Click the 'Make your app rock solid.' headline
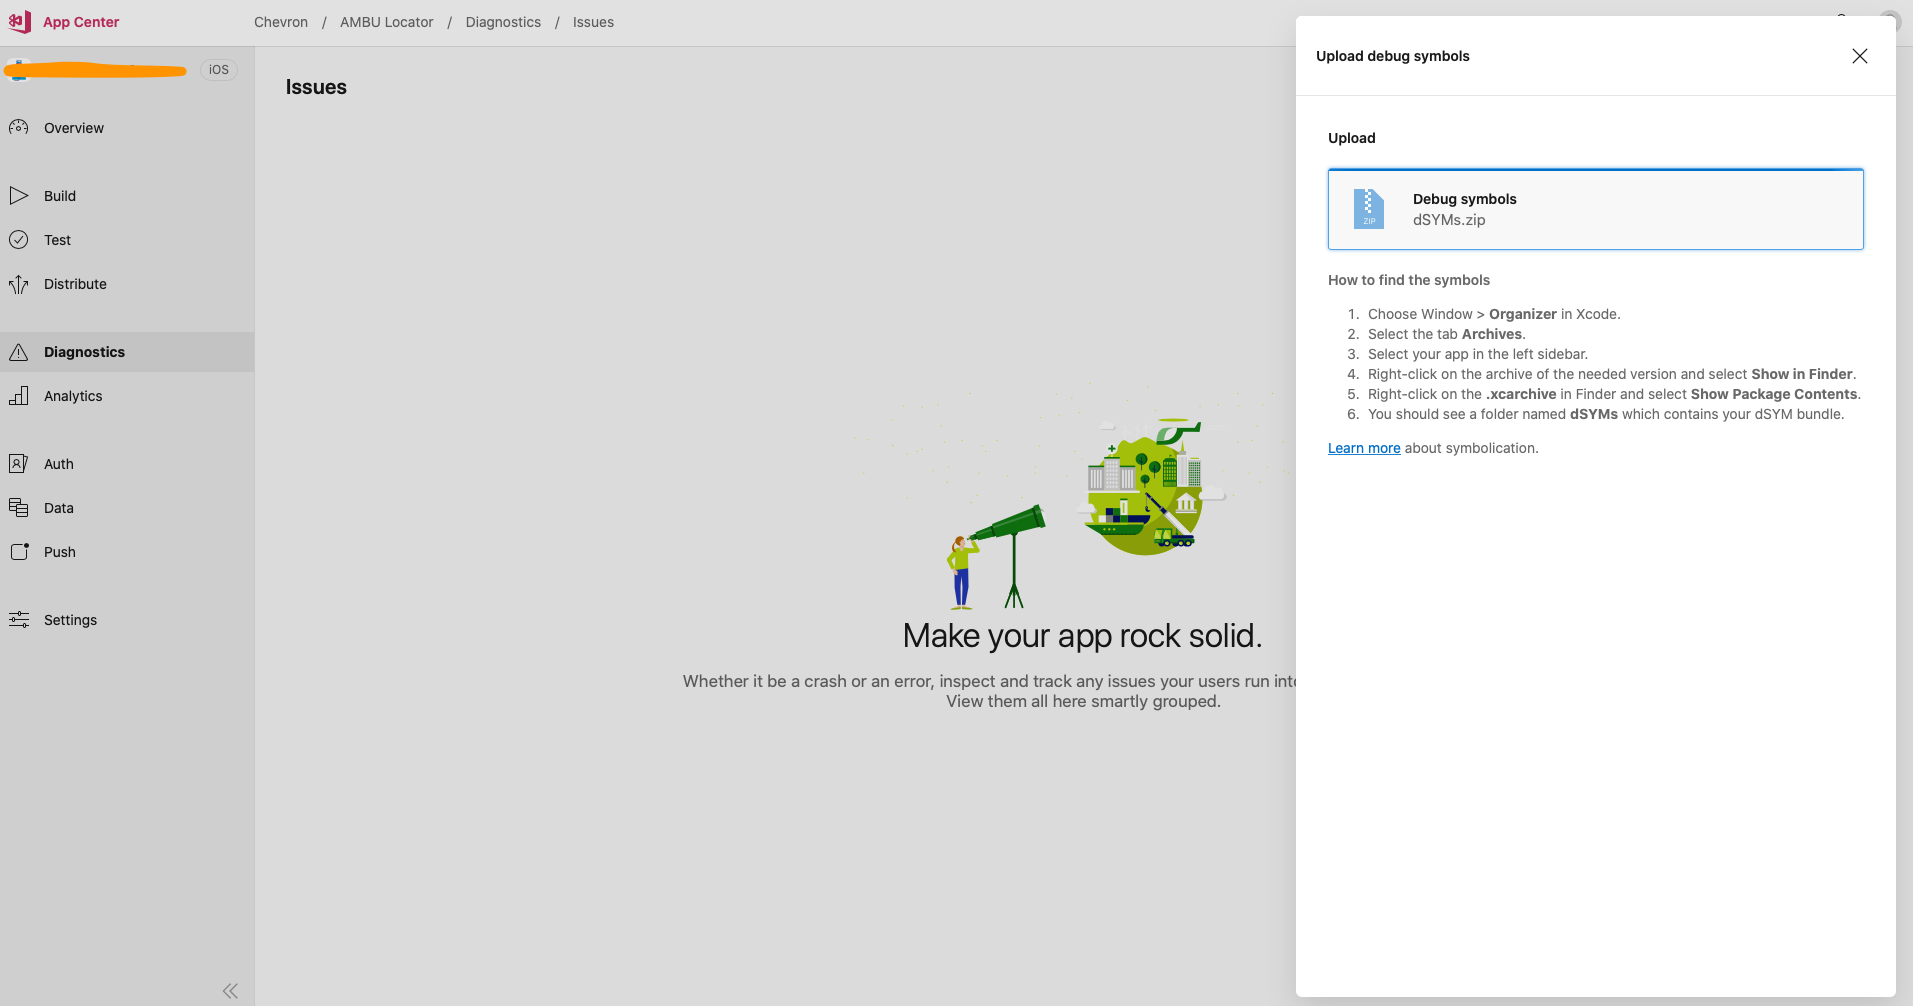Viewport: 1913px width, 1006px height. pyautogui.click(x=1083, y=636)
